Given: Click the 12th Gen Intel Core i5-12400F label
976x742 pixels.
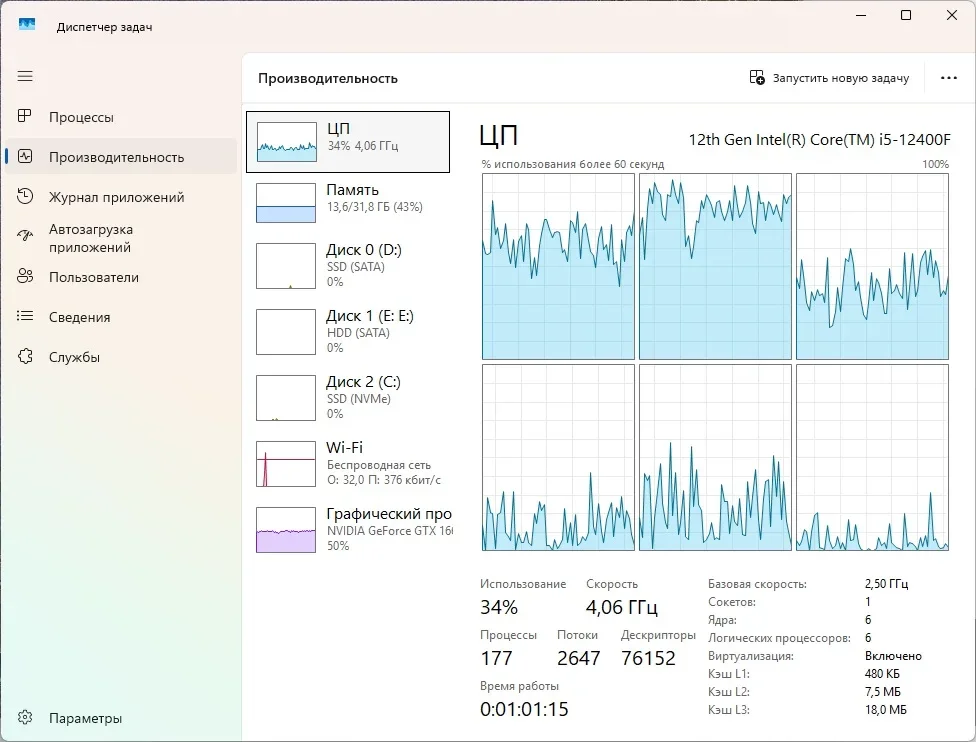Looking at the screenshot, I should (820, 139).
